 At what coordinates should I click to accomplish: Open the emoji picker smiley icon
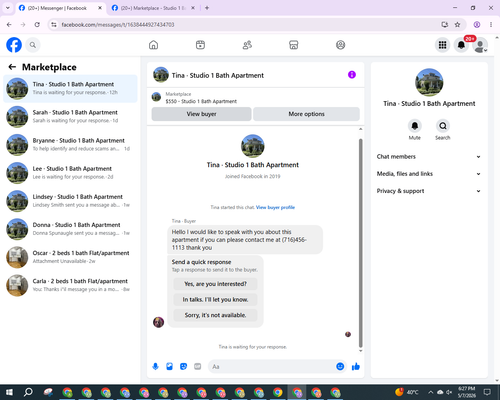click(x=340, y=367)
